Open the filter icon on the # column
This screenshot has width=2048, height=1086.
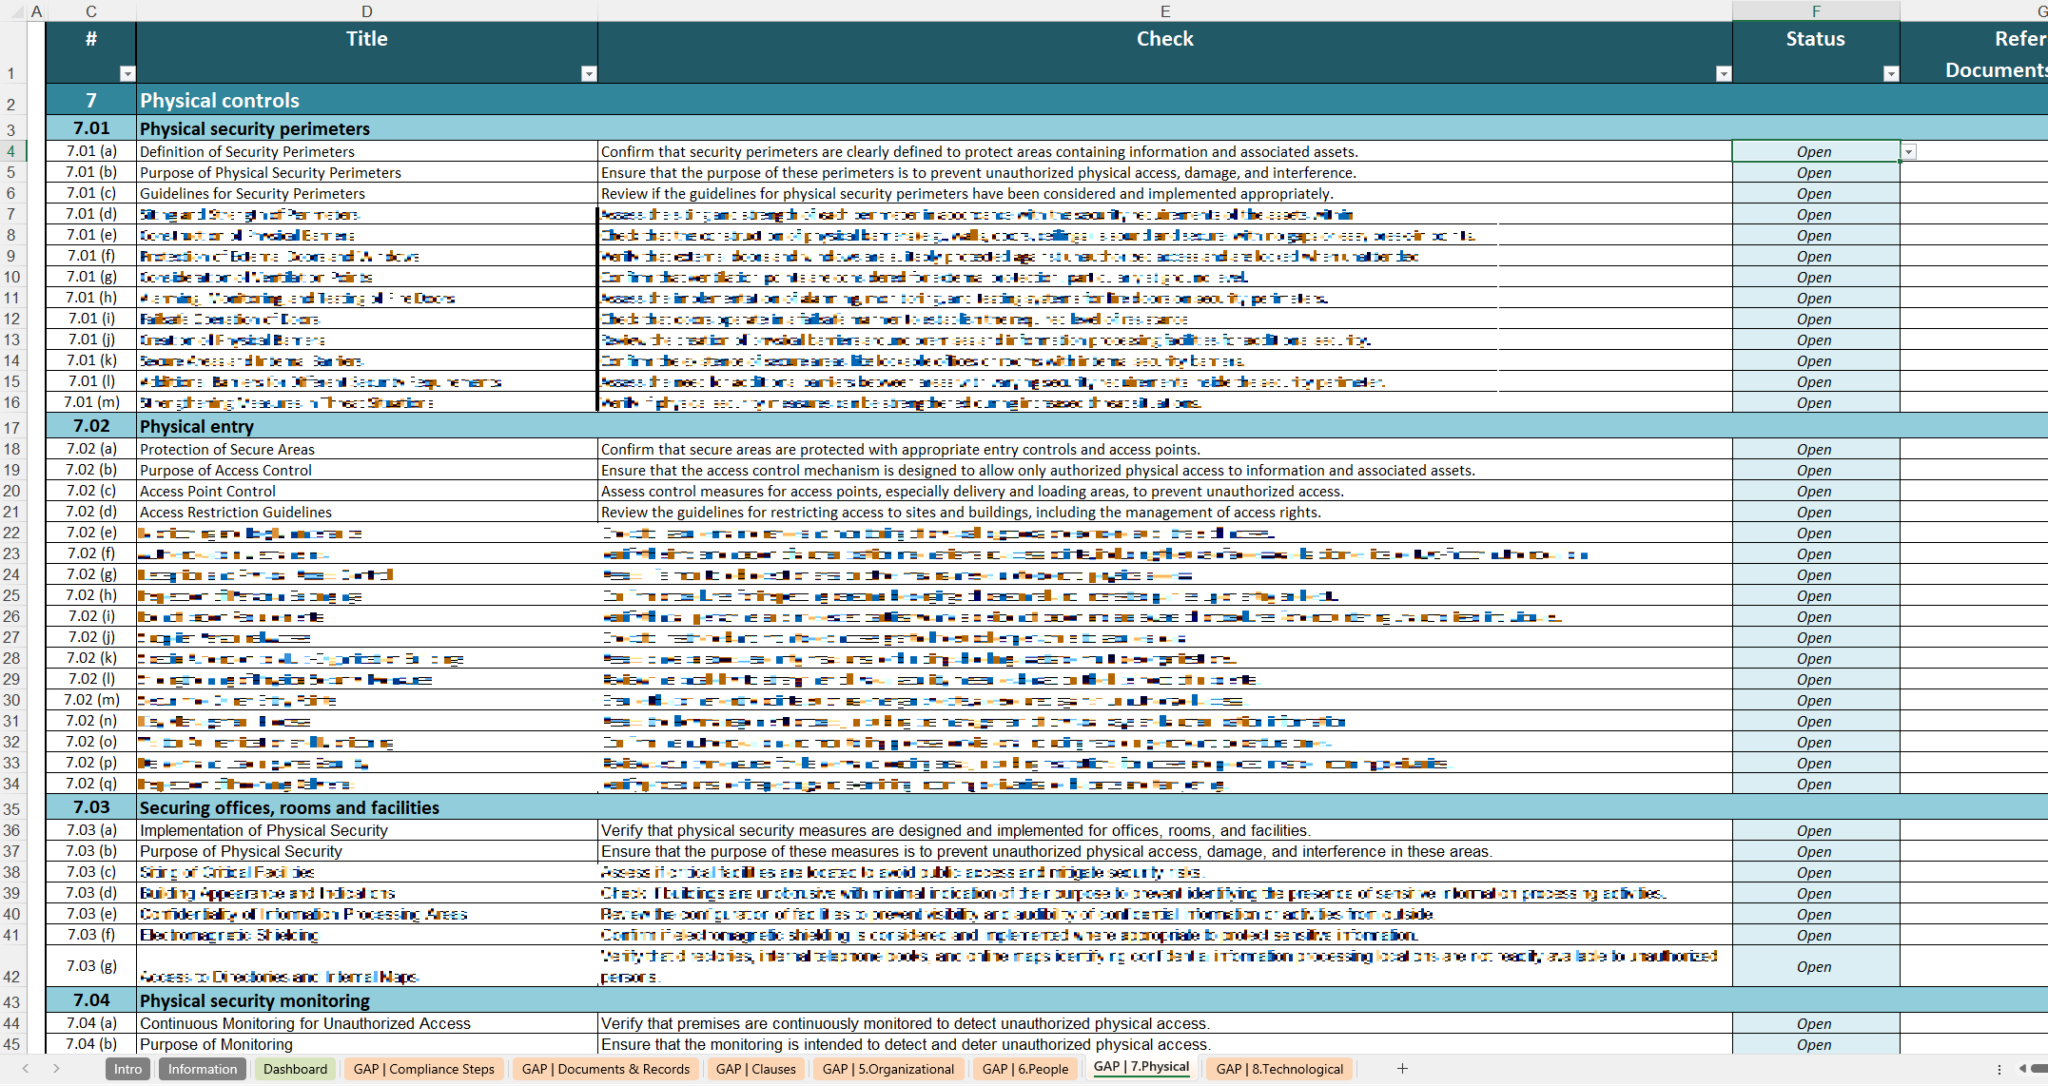click(x=128, y=73)
